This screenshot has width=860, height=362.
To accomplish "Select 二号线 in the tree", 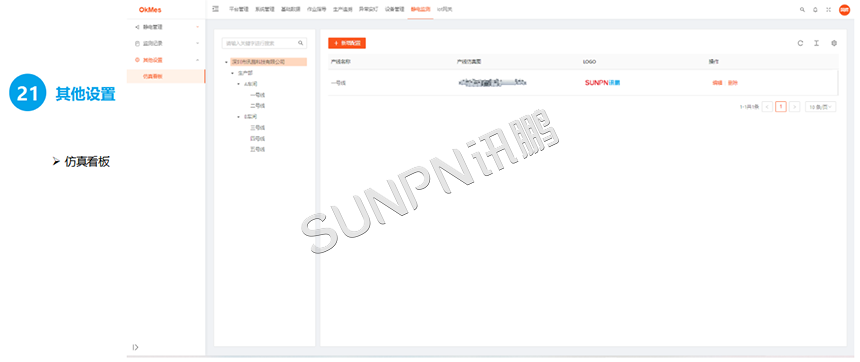I will [257, 105].
